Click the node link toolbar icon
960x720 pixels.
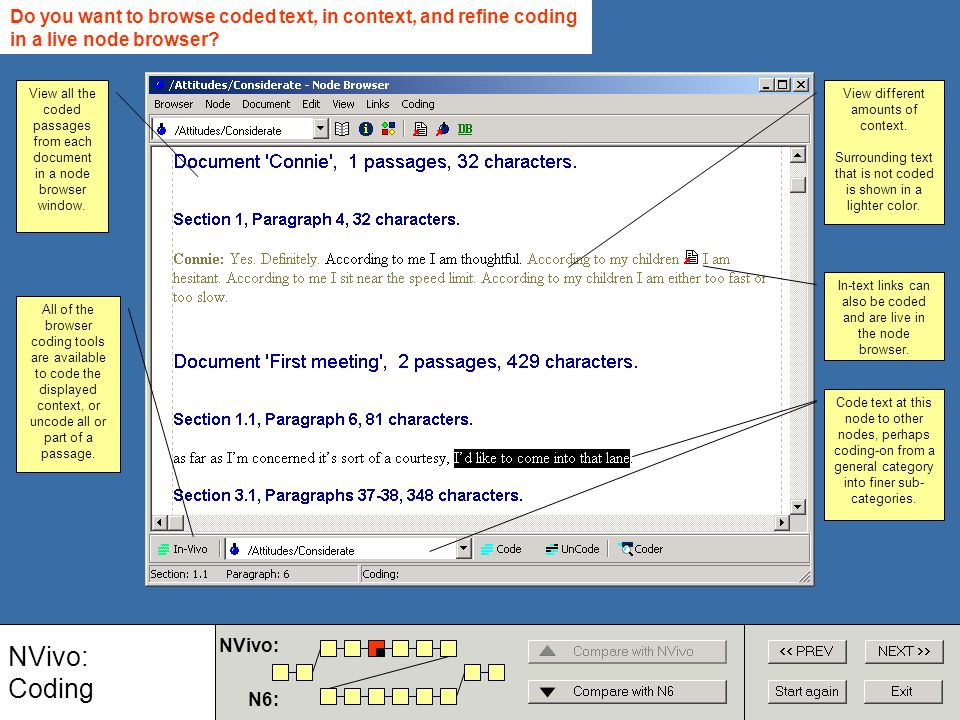442,129
